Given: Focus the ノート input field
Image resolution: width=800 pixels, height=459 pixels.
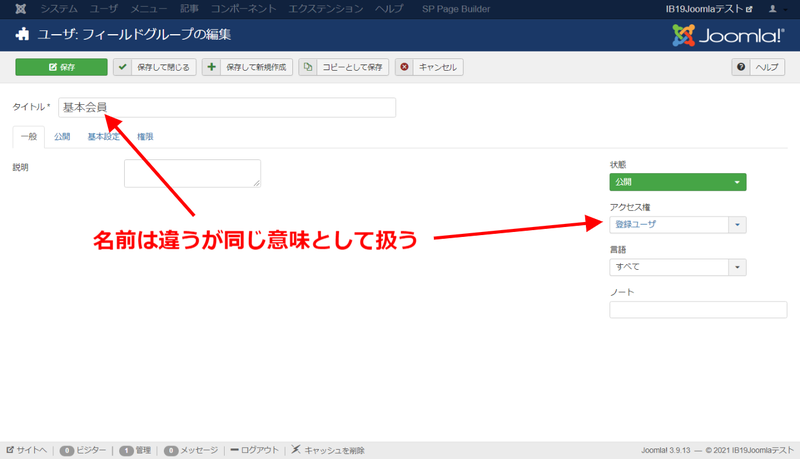Looking at the screenshot, I should (x=698, y=310).
